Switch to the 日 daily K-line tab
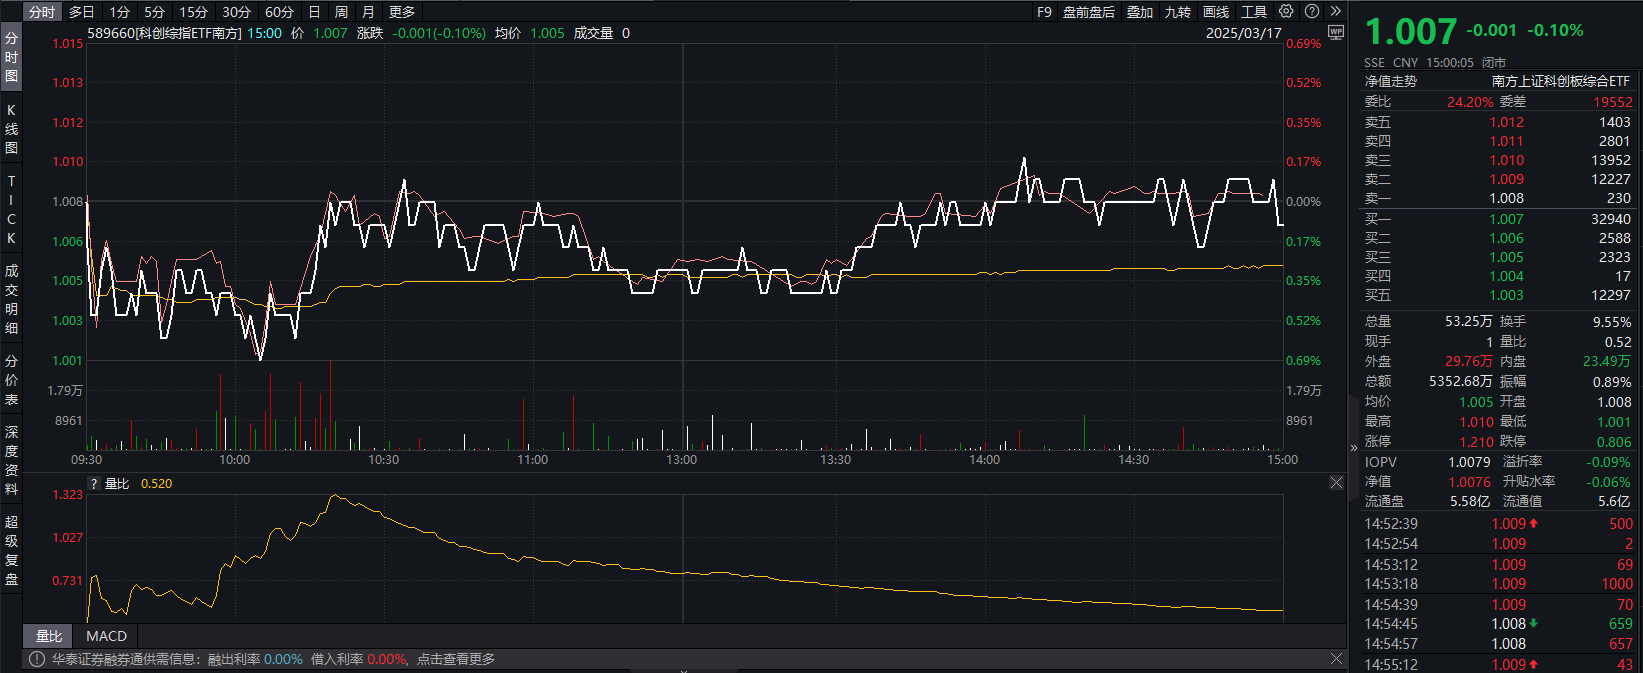The height and width of the screenshot is (673, 1643). pyautogui.click(x=314, y=12)
